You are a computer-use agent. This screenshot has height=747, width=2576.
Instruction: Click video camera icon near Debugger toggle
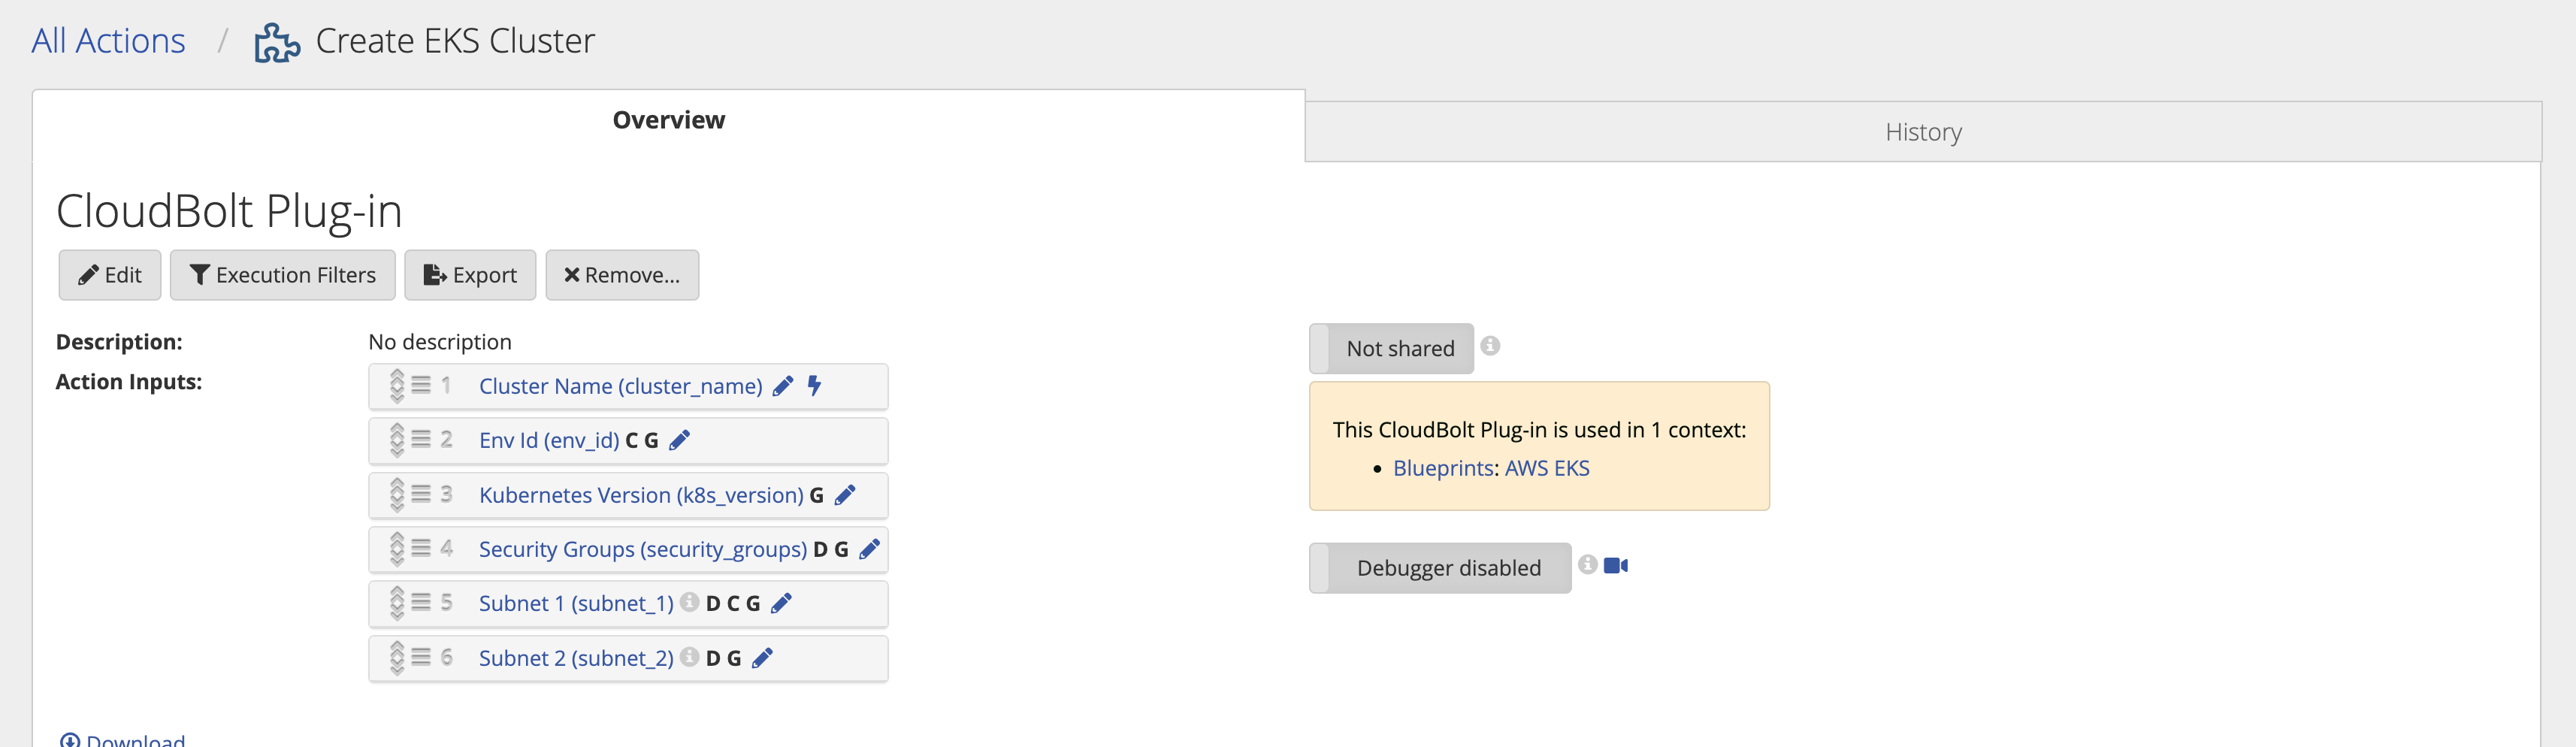1615,566
